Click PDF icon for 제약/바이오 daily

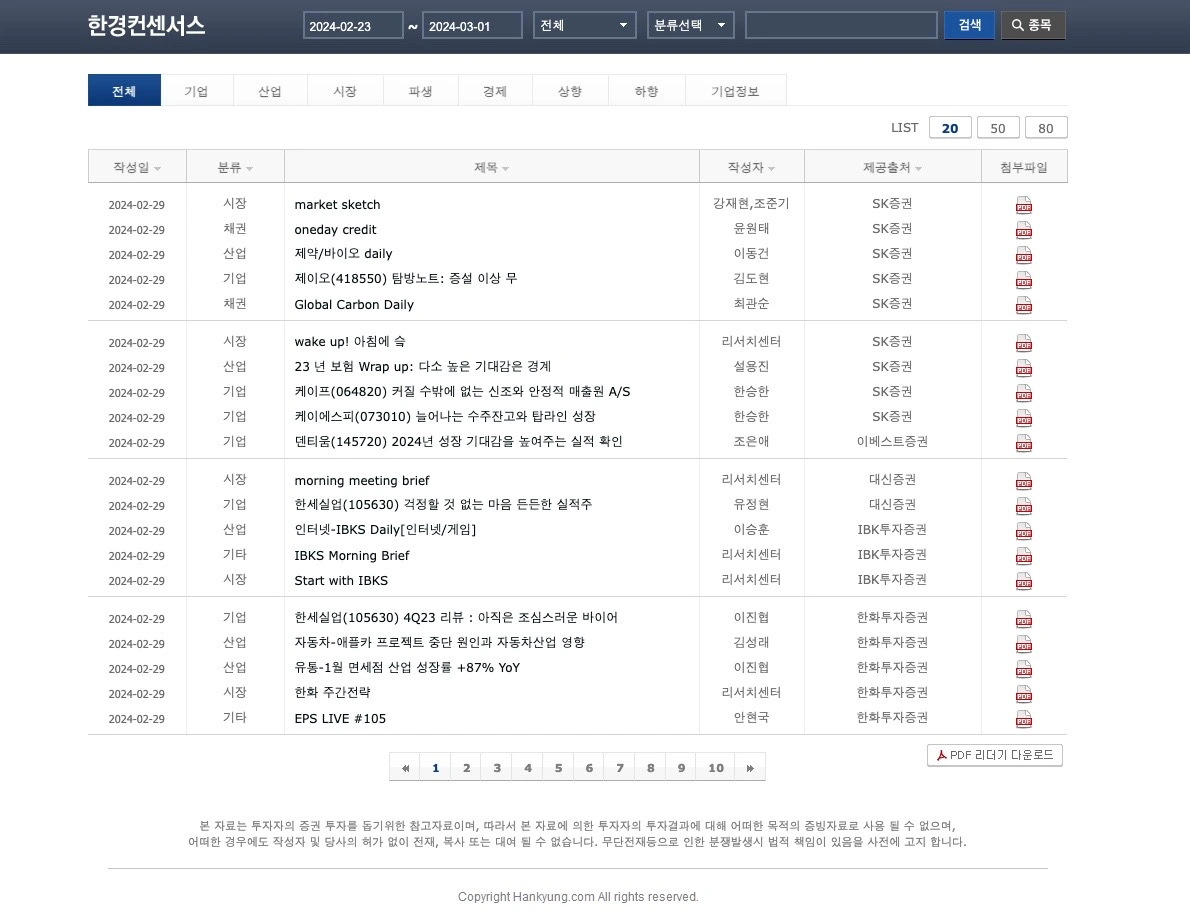pyautogui.click(x=1023, y=254)
